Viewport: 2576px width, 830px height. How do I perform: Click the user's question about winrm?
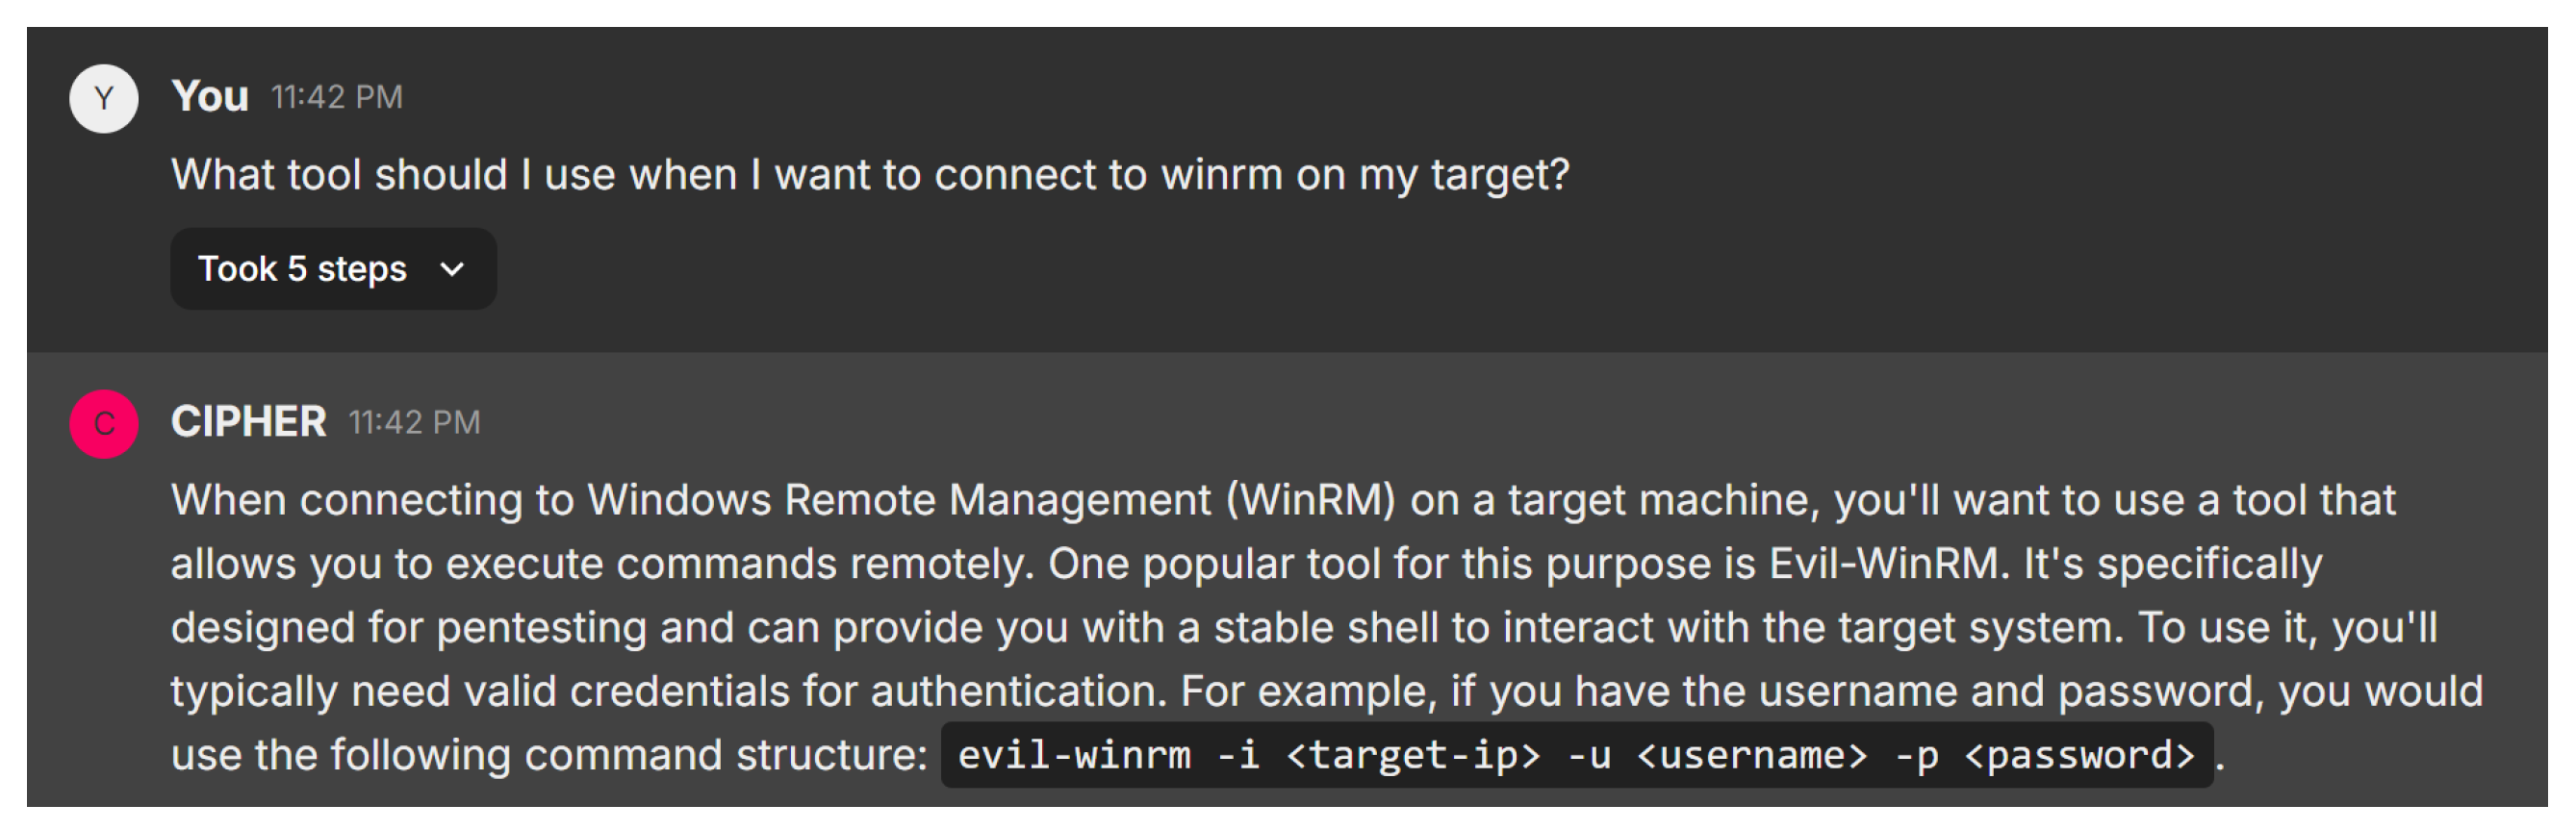(x=869, y=174)
